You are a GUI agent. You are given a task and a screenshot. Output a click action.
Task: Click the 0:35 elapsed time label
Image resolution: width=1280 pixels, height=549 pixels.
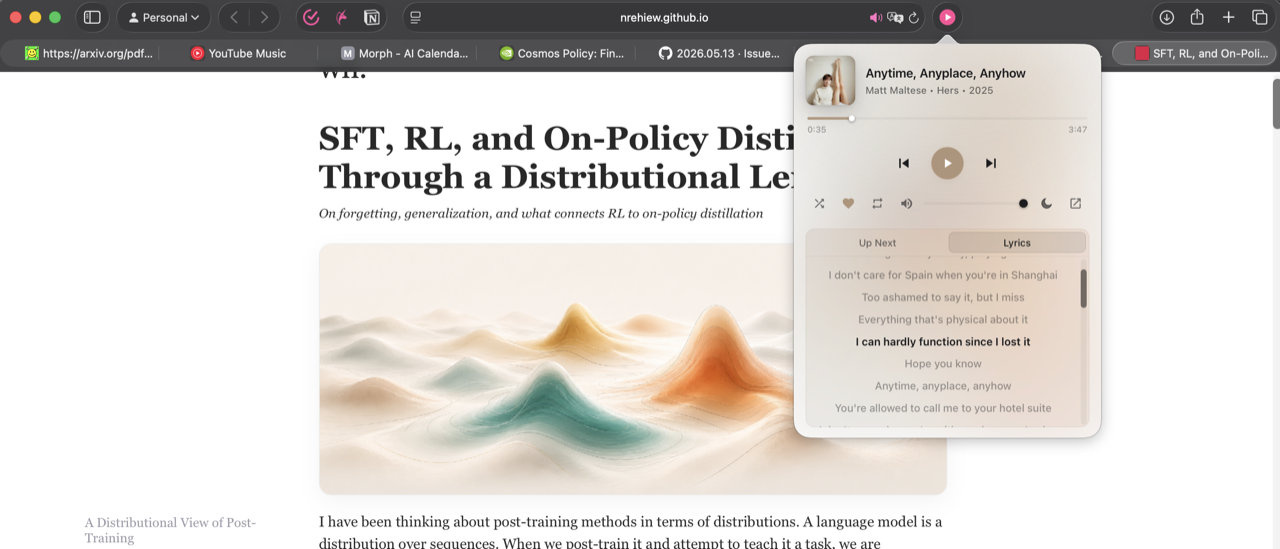click(817, 130)
